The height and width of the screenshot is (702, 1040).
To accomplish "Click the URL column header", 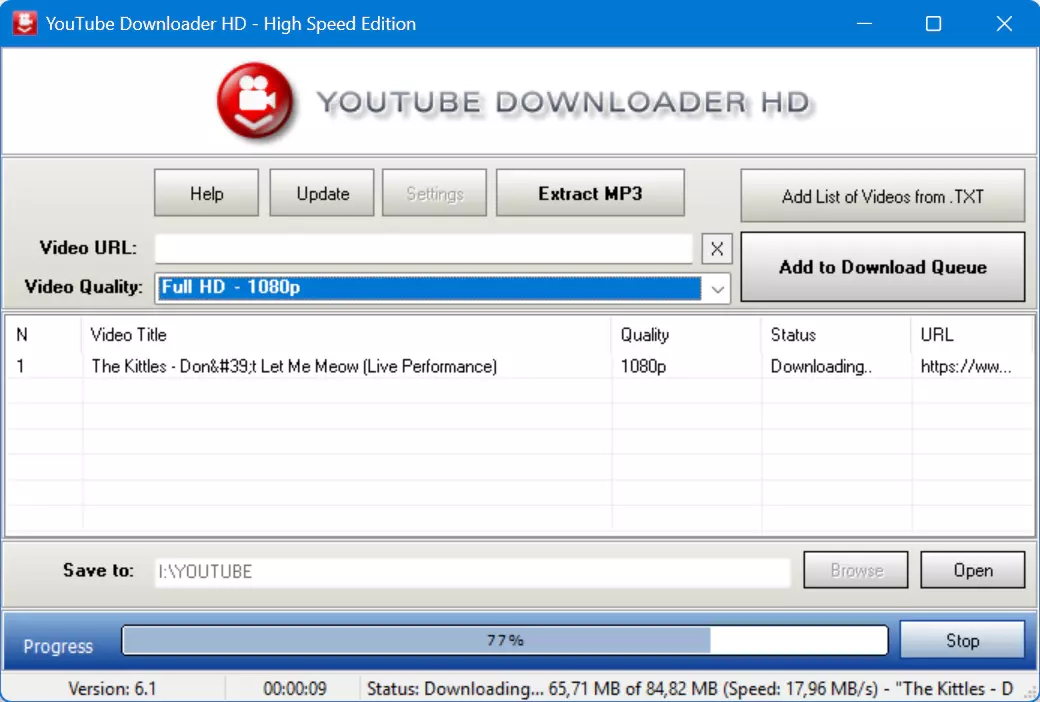I will pos(937,334).
